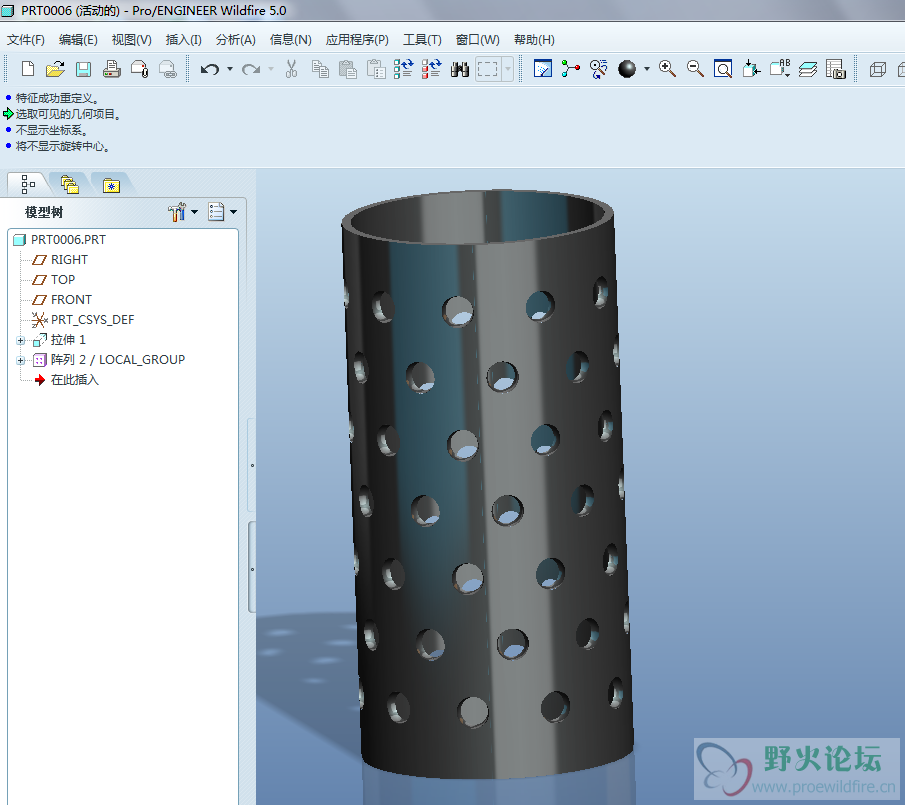This screenshot has width=905, height=805.
Task: Click the perforated cylinder model in the viewport
Action: pyautogui.click(x=489, y=485)
